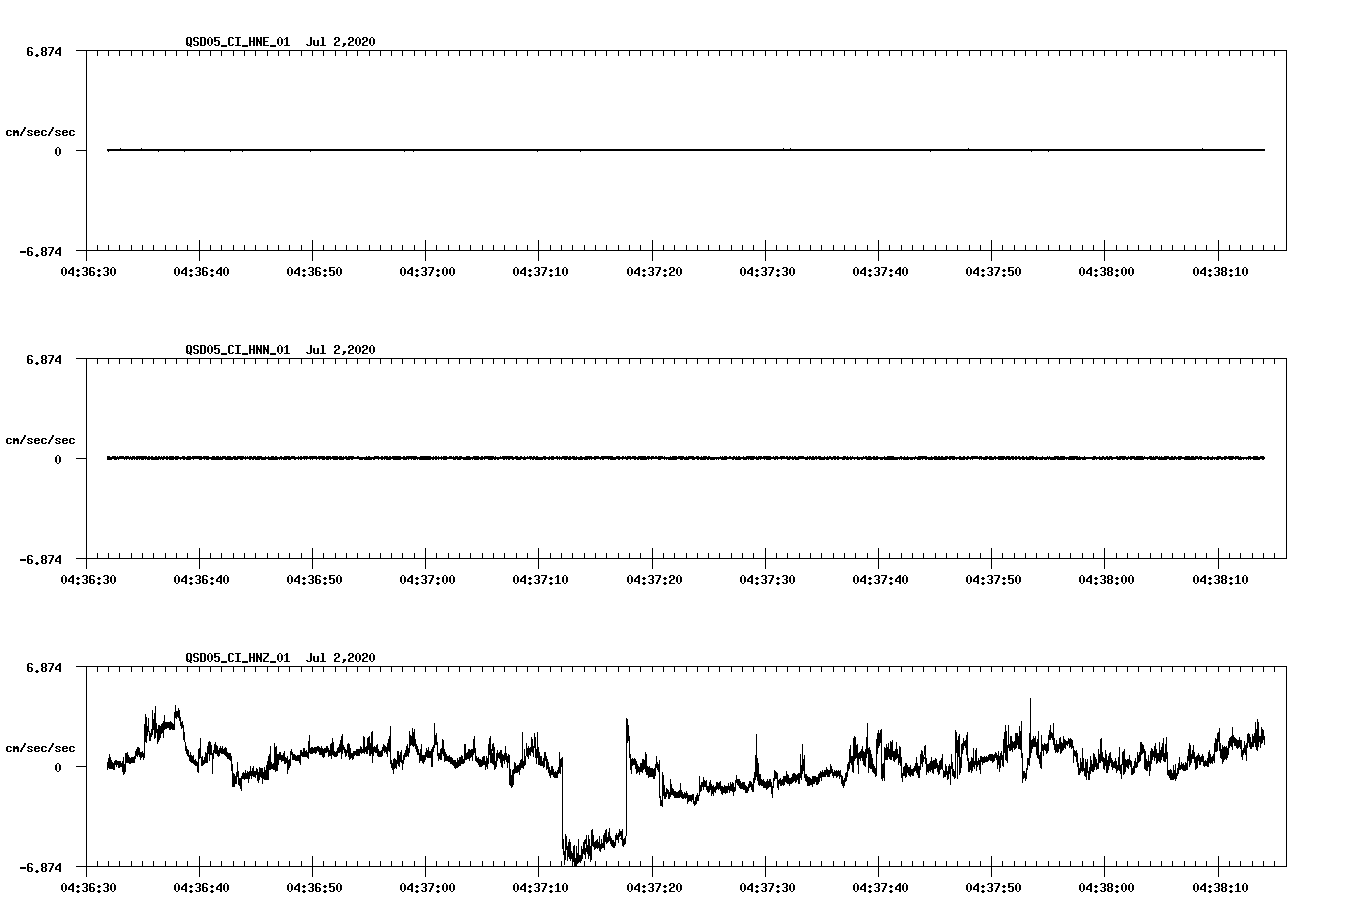
Task: Click 04:37:50 time label under HNN plot
Action: [993, 579]
